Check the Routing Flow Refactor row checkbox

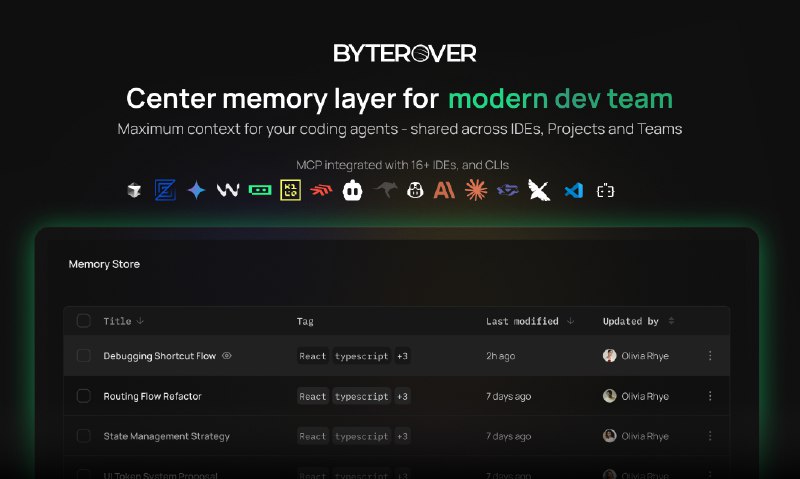(84, 396)
